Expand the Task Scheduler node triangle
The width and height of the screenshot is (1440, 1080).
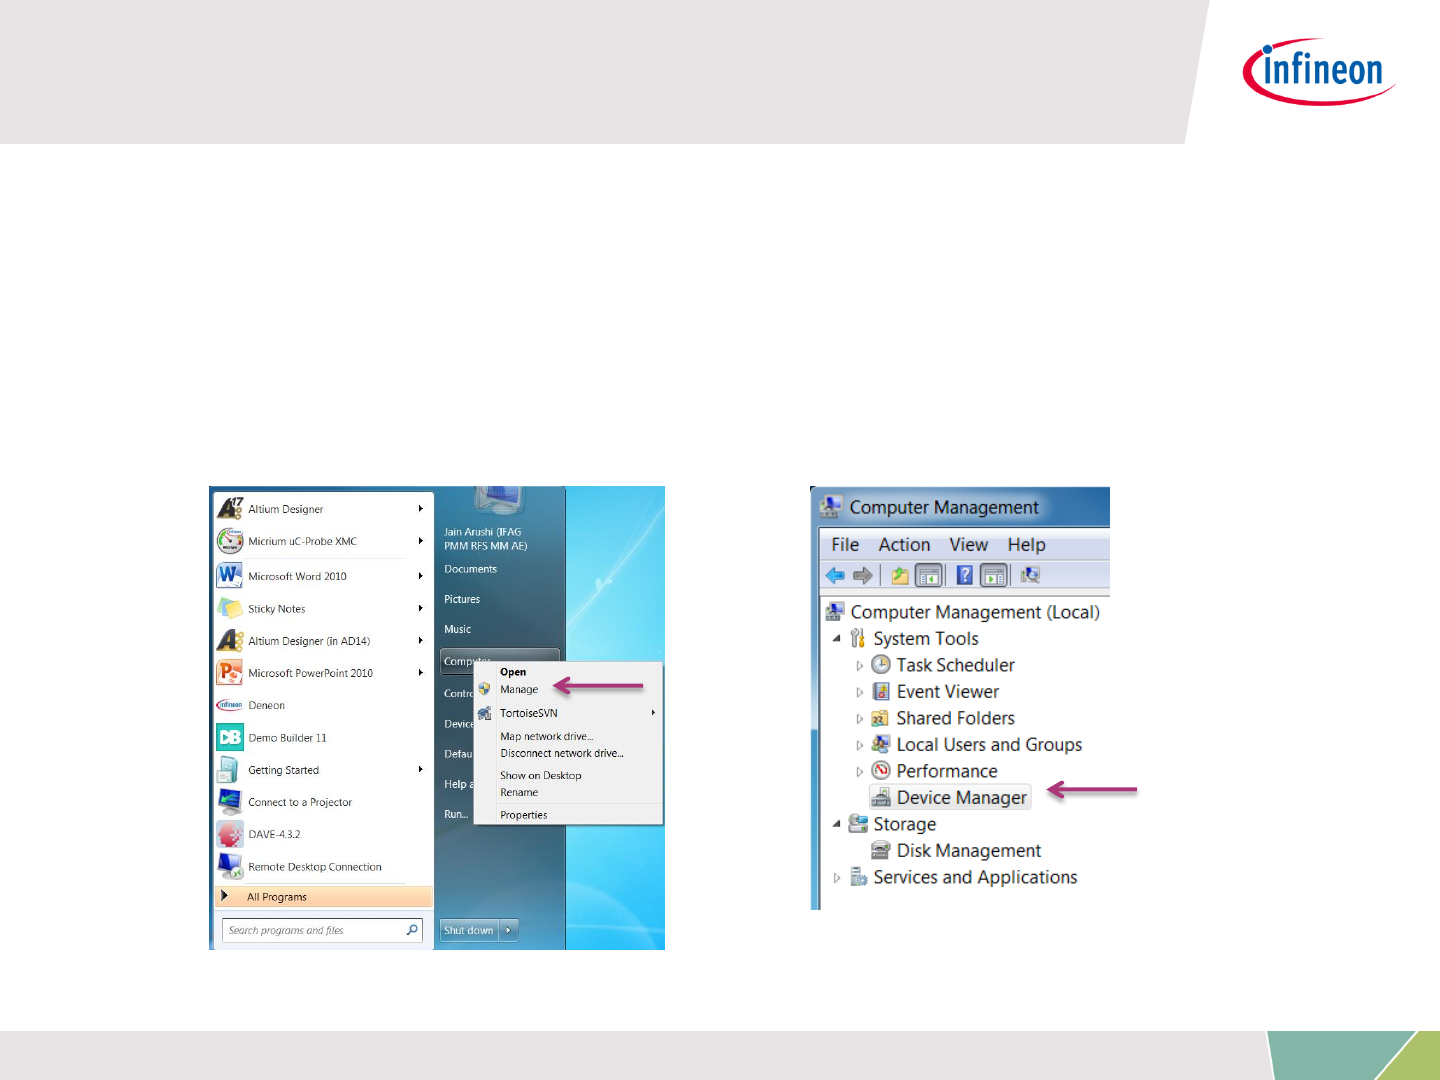tap(859, 665)
